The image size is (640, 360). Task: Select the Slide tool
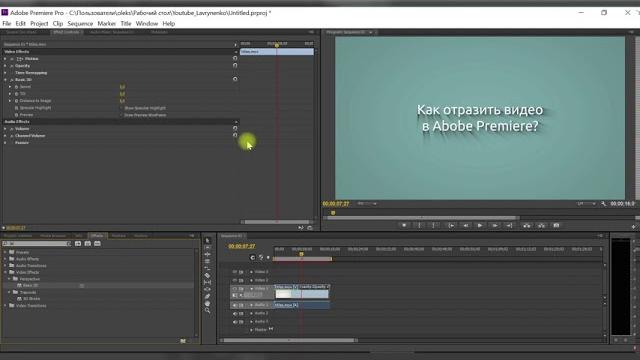pyautogui.click(x=207, y=289)
